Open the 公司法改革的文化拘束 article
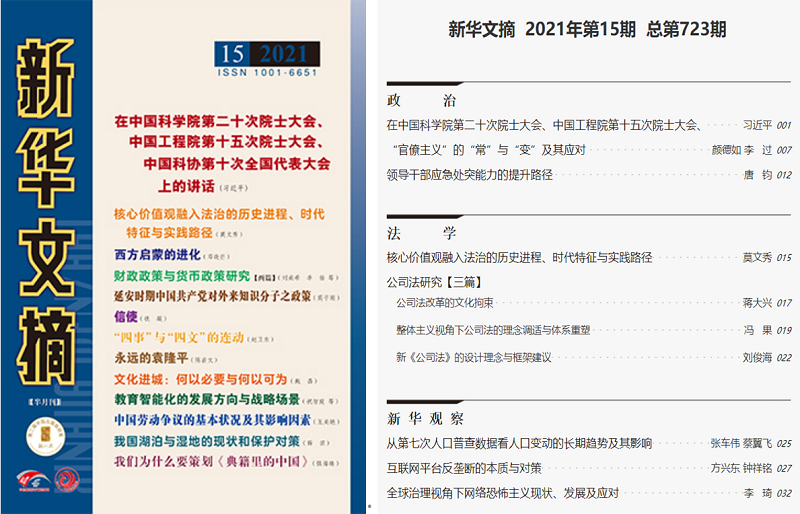Image resolution: width=800 pixels, height=514 pixels. [445, 303]
